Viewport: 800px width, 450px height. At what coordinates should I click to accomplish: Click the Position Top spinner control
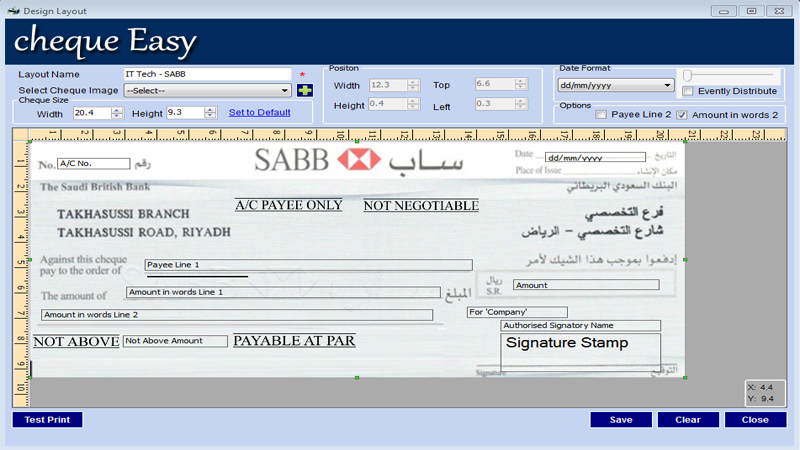coord(520,85)
